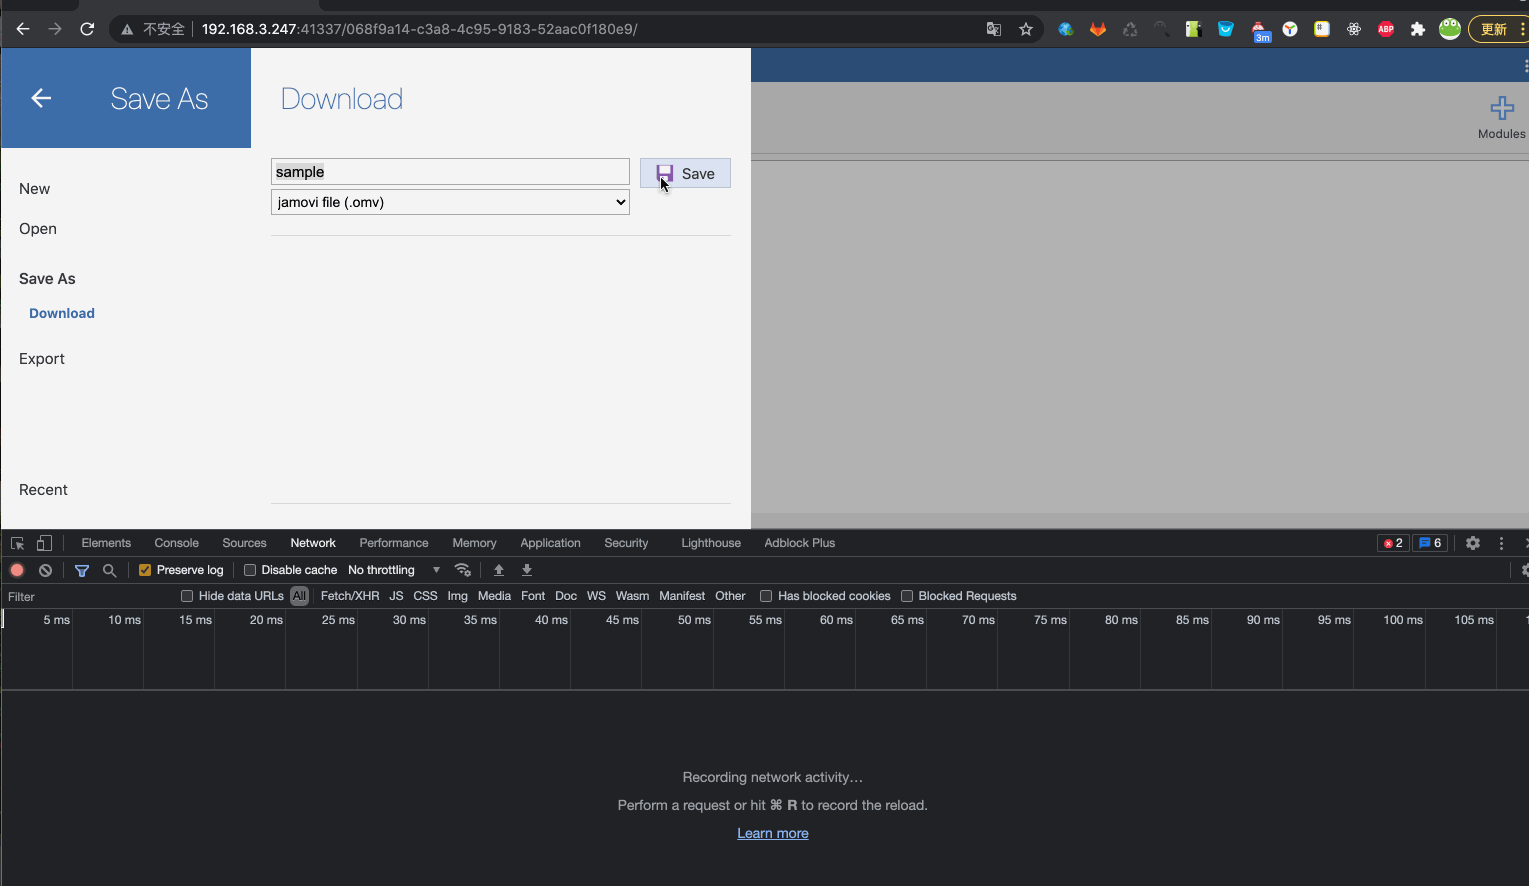The height and width of the screenshot is (886, 1529).
Task: Open DevTools three-dot customize menu
Action: [x=1501, y=542]
